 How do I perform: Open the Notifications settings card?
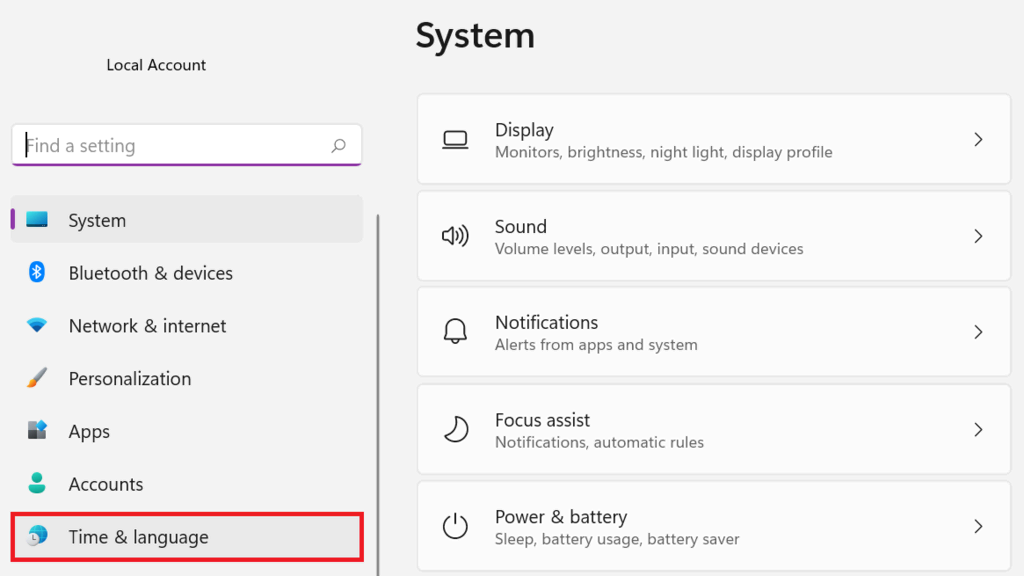tap(713, 333)
